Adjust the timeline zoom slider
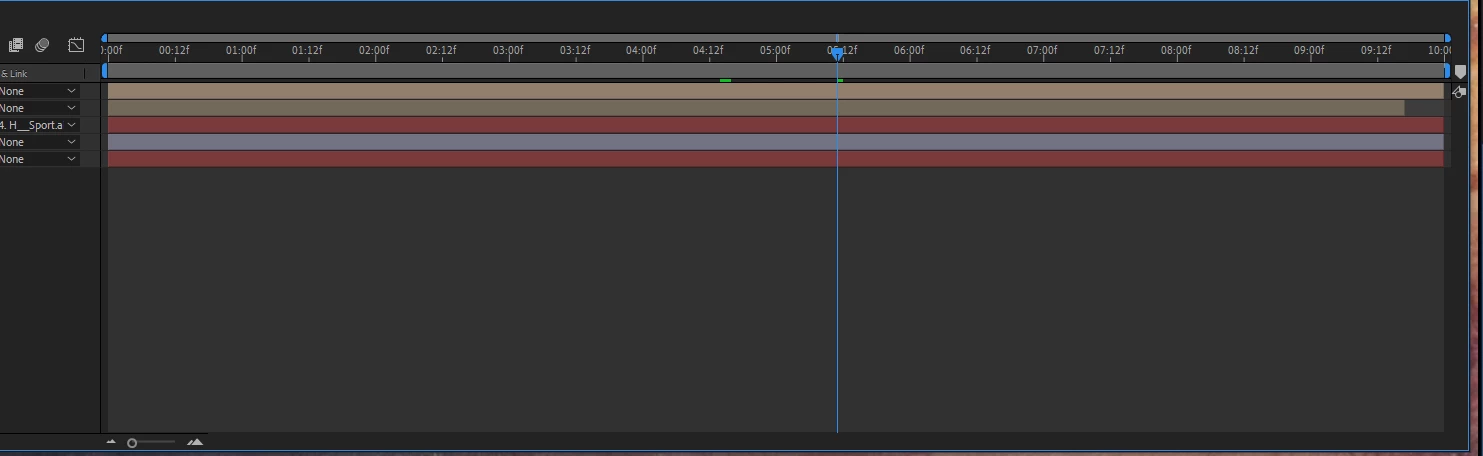This screenshot has height=456, width=1483. [132, 442]
